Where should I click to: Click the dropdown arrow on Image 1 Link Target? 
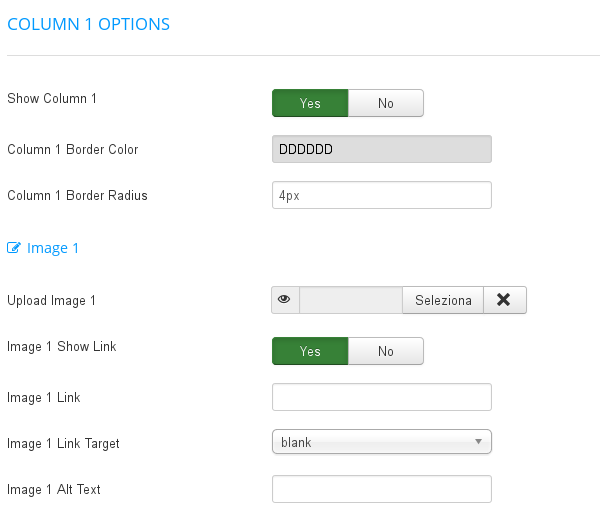(478, 442)
